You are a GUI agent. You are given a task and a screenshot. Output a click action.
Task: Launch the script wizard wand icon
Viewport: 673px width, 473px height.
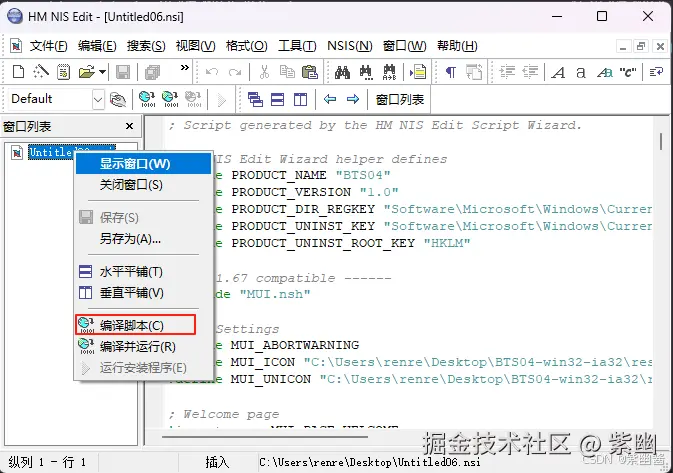pyautogui.click(x=41, y=72)
